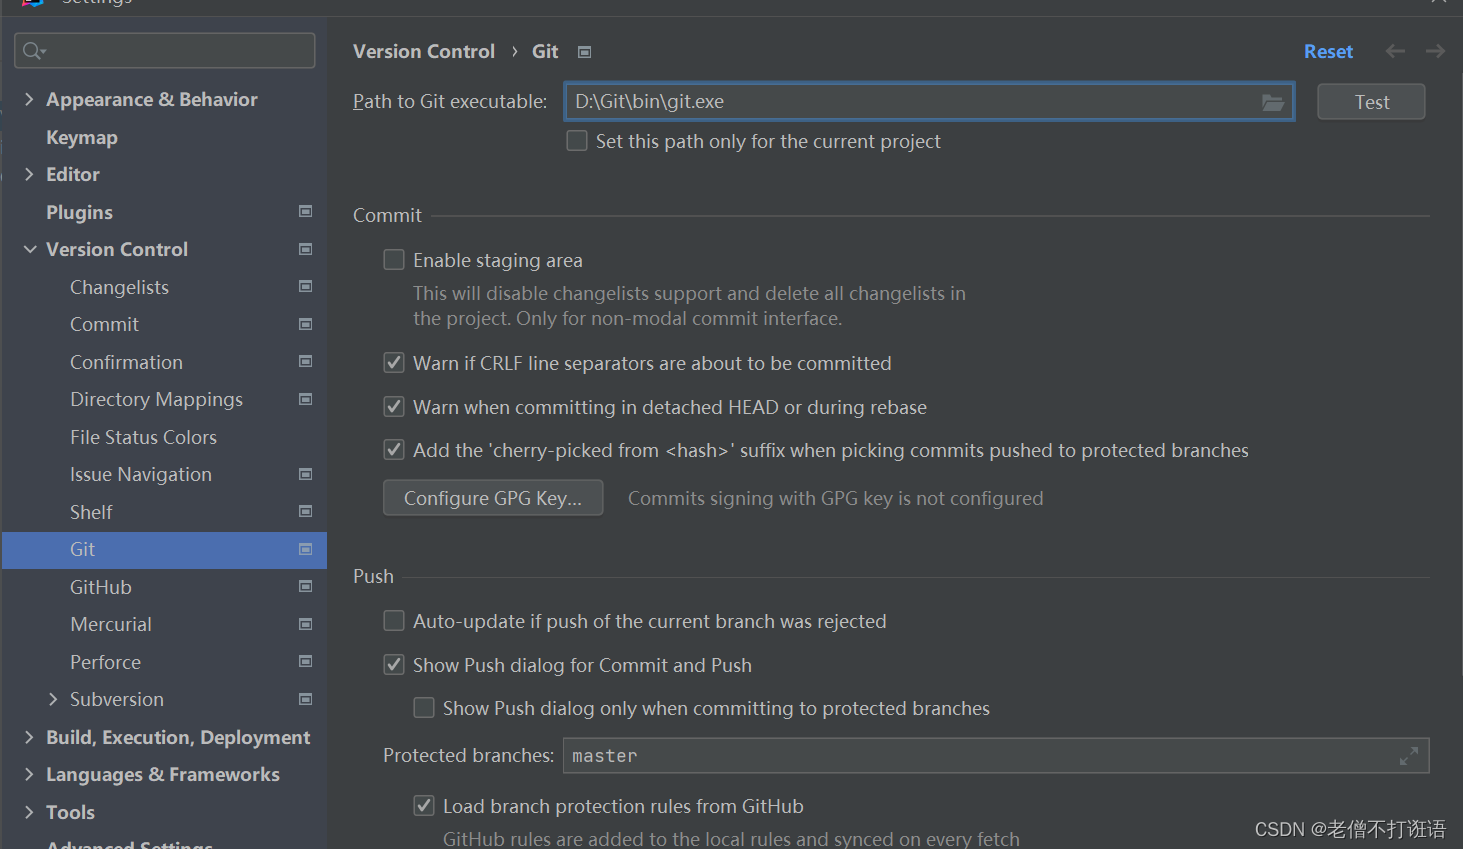Click project-level icon on Mercurial row
The height and width of the screenshot is (849, 1463).
[306, 624]
